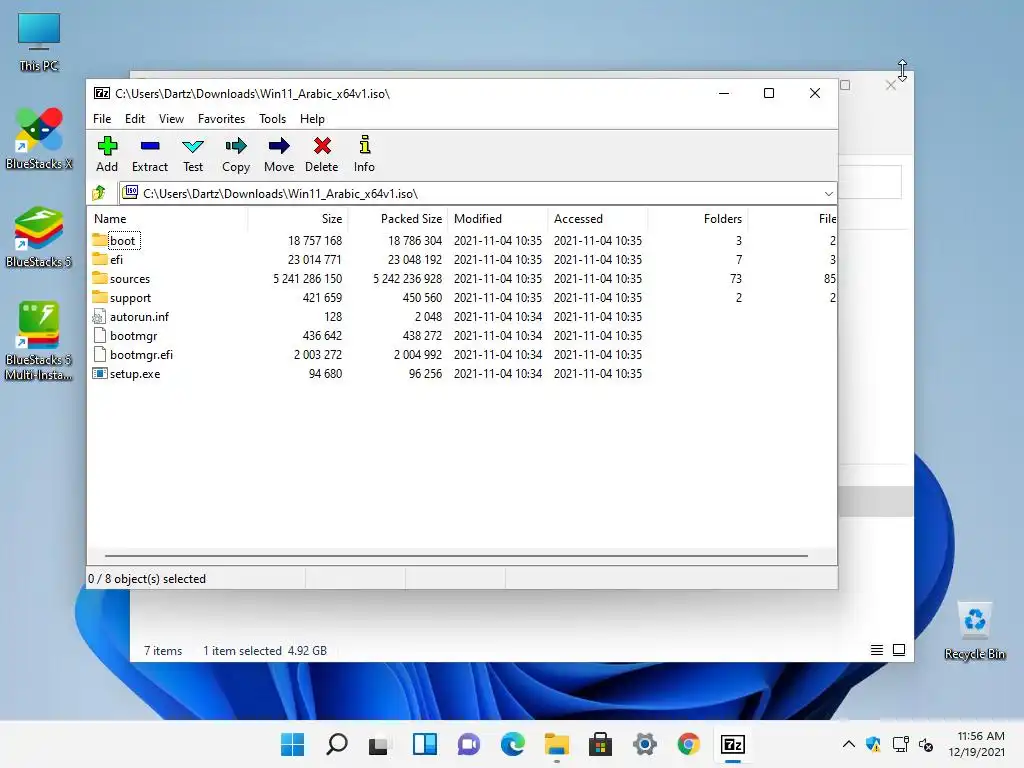Viewport: 1024px width, 768px height.
Task: Open File Explorer from taskbar
Action: point(556,744)
